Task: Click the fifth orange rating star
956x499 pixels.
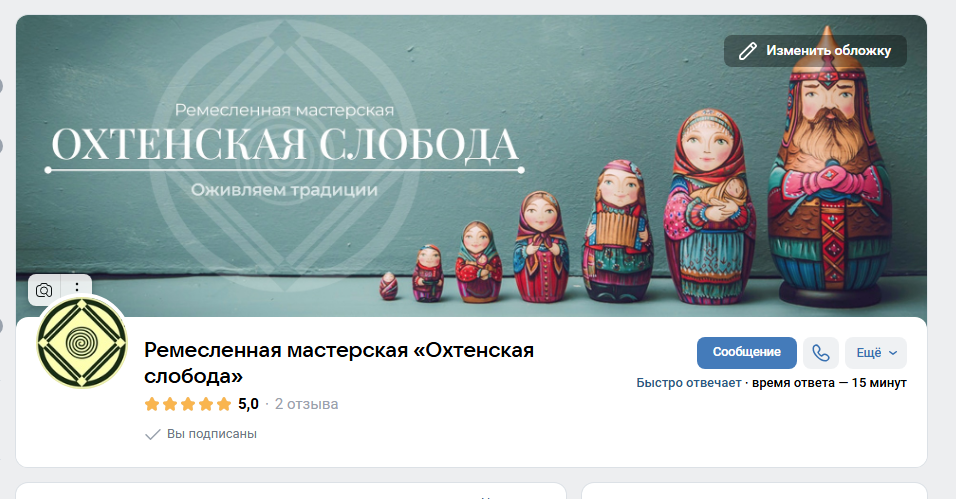Action: click(224, 404)
